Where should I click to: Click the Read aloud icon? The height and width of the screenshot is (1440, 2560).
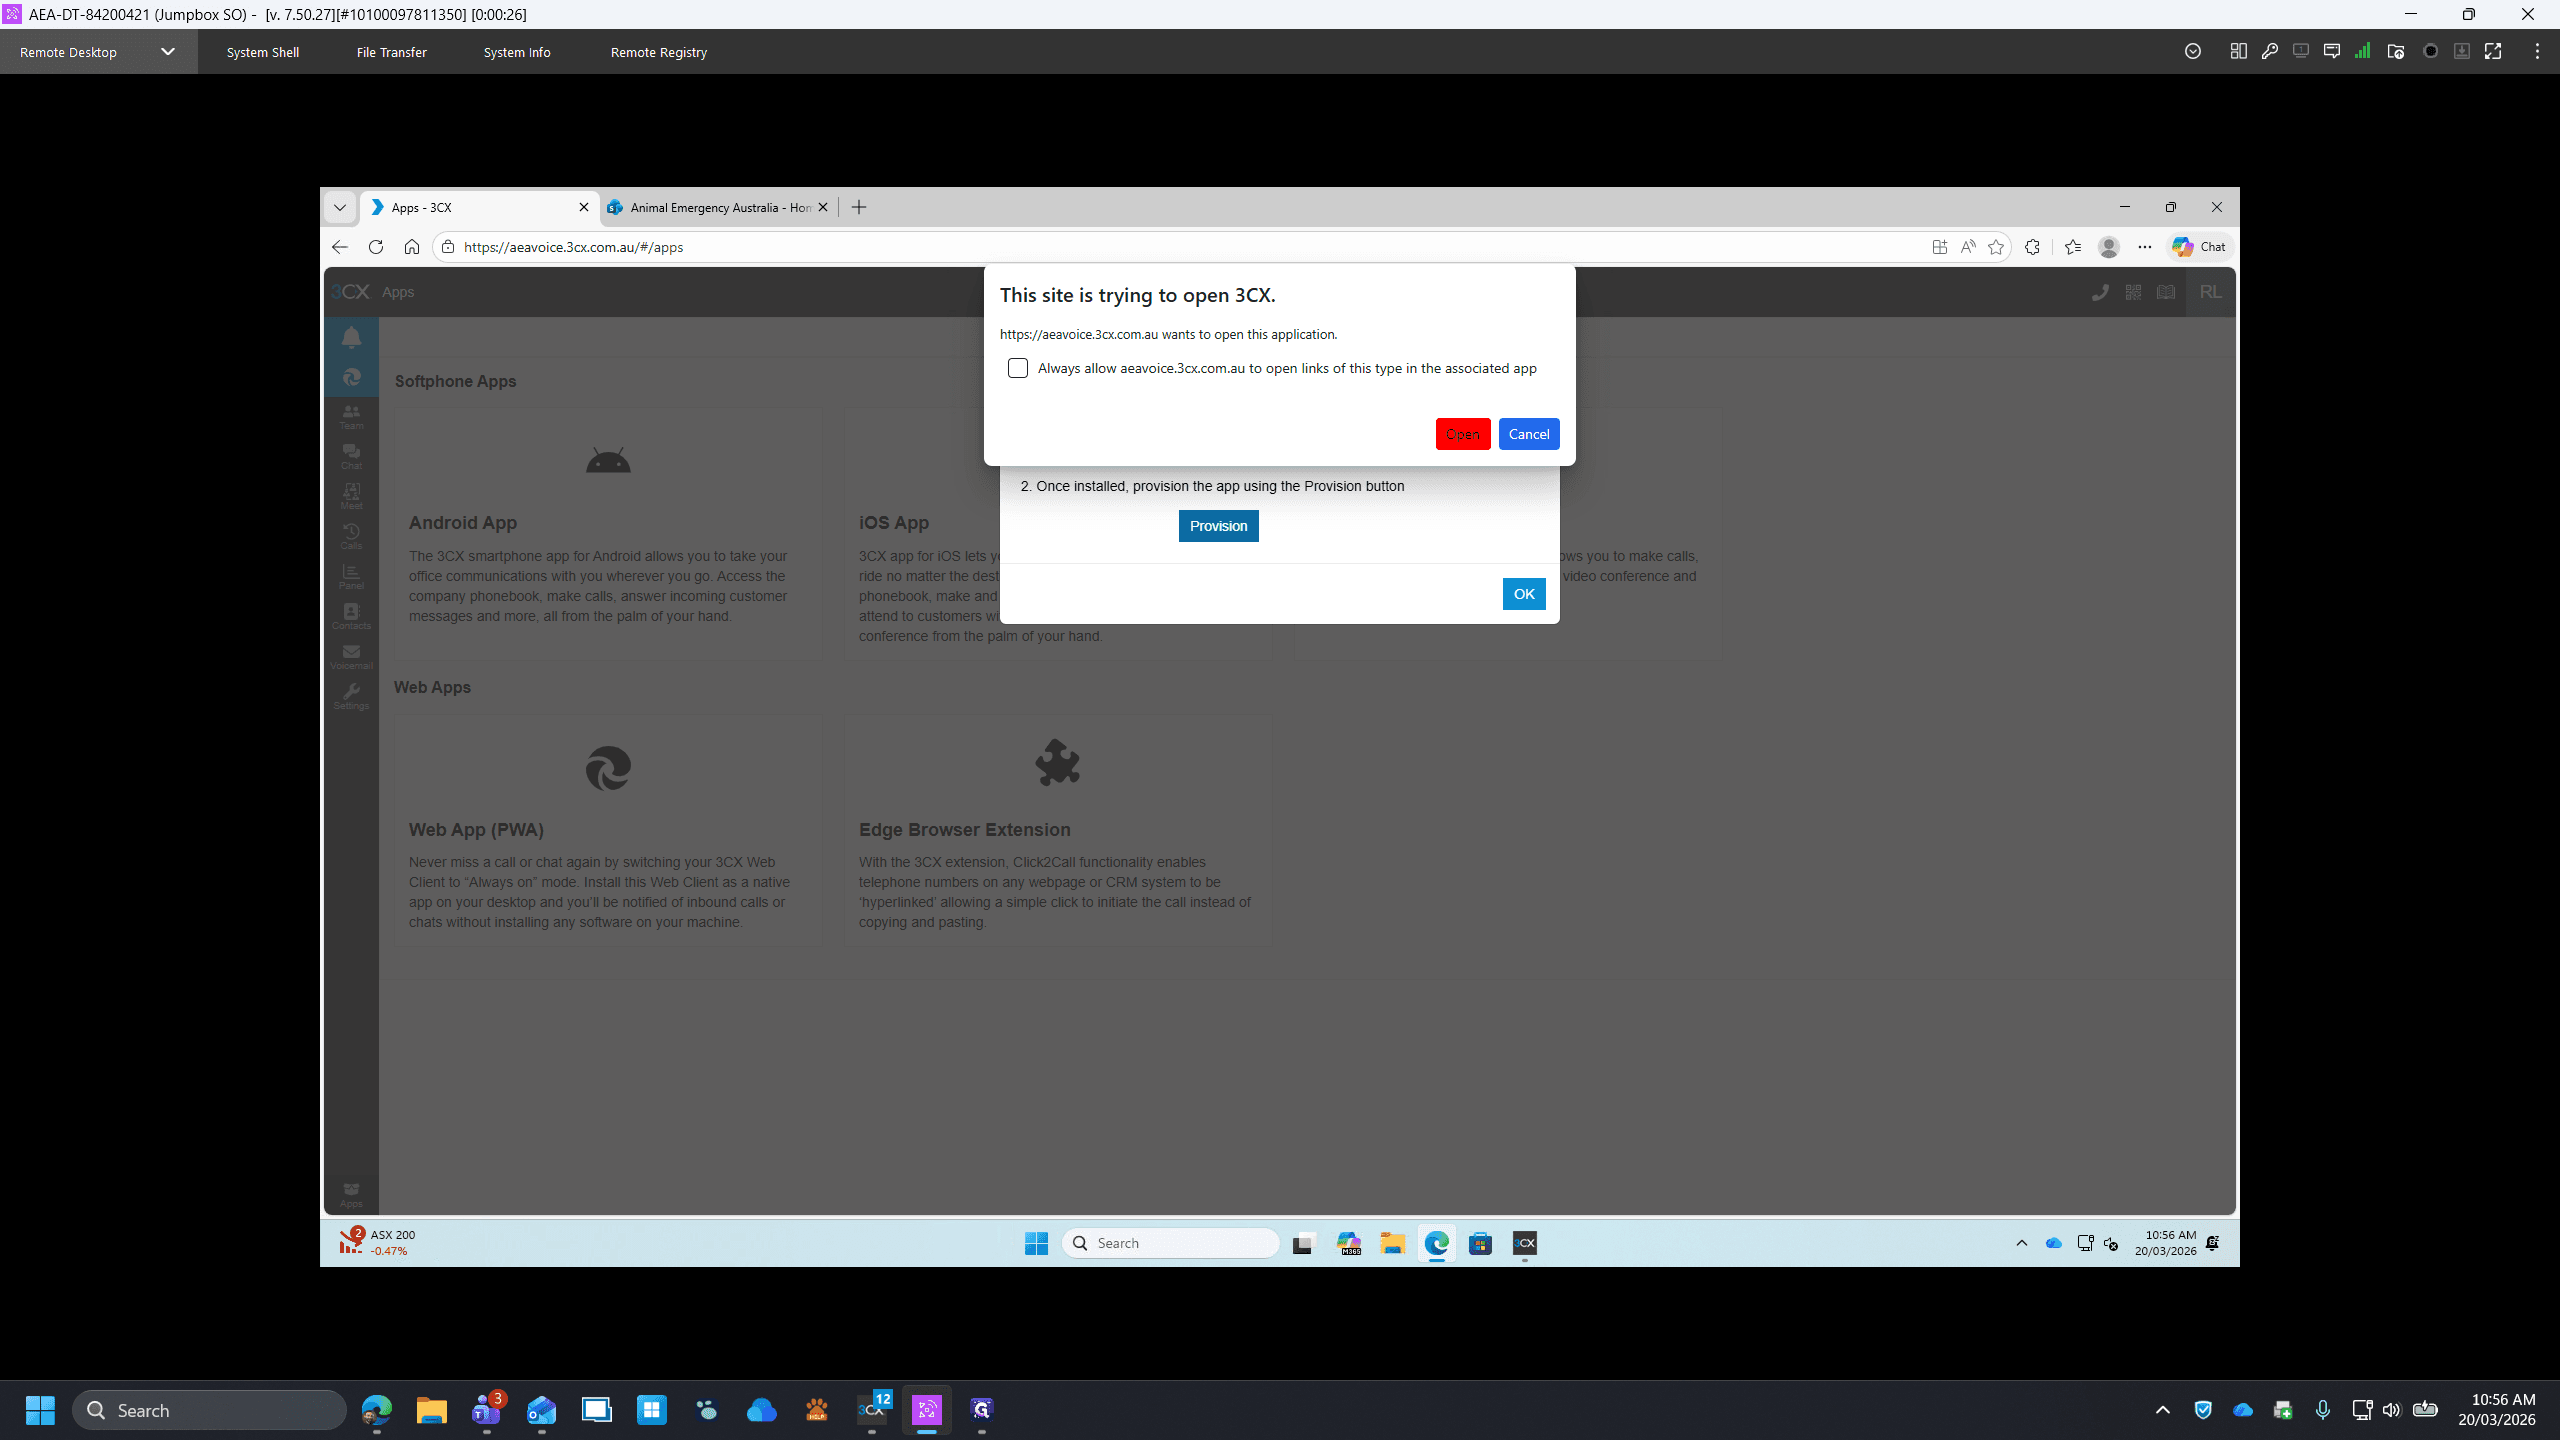pos(1968,247)
